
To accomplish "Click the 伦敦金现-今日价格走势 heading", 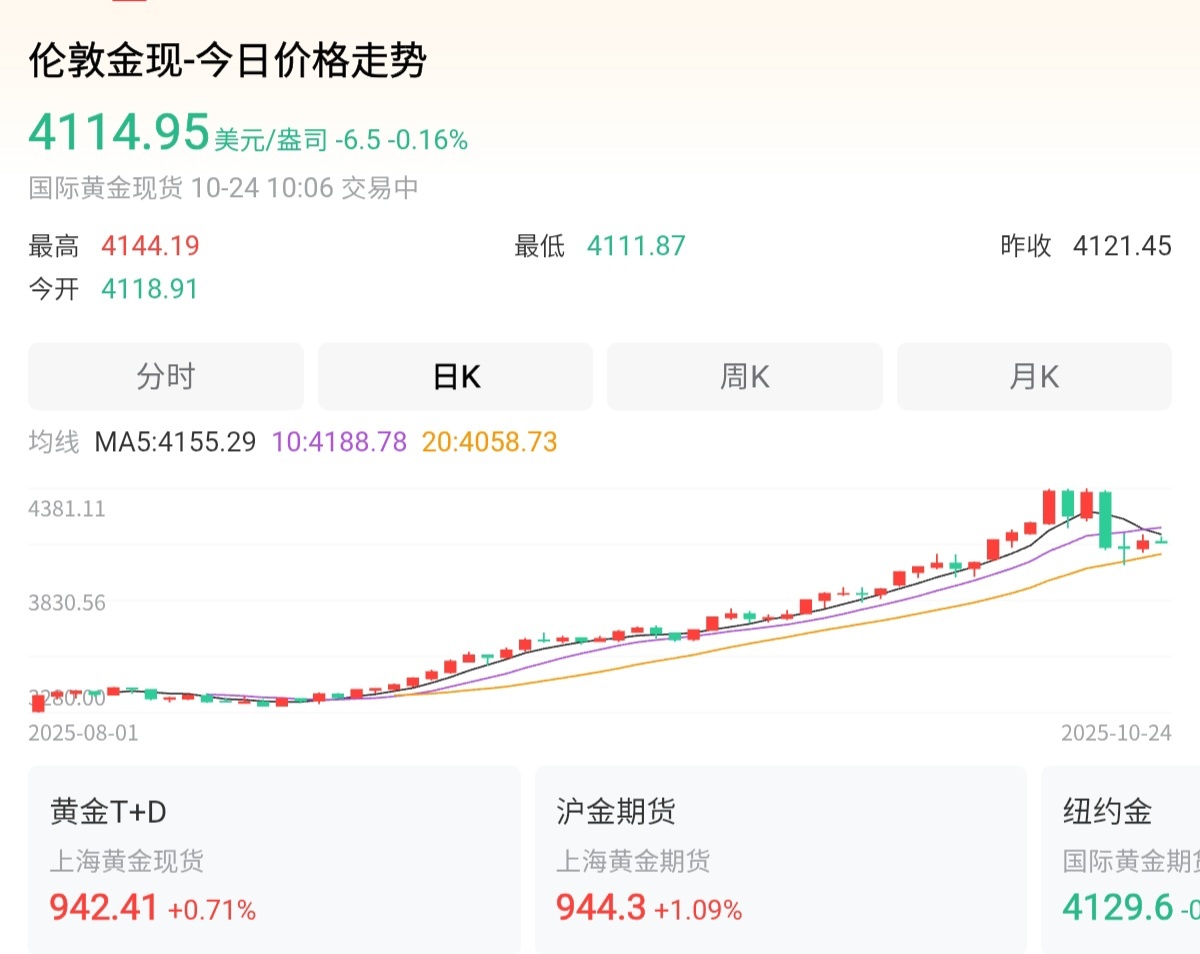I will (x=228, y=62).
